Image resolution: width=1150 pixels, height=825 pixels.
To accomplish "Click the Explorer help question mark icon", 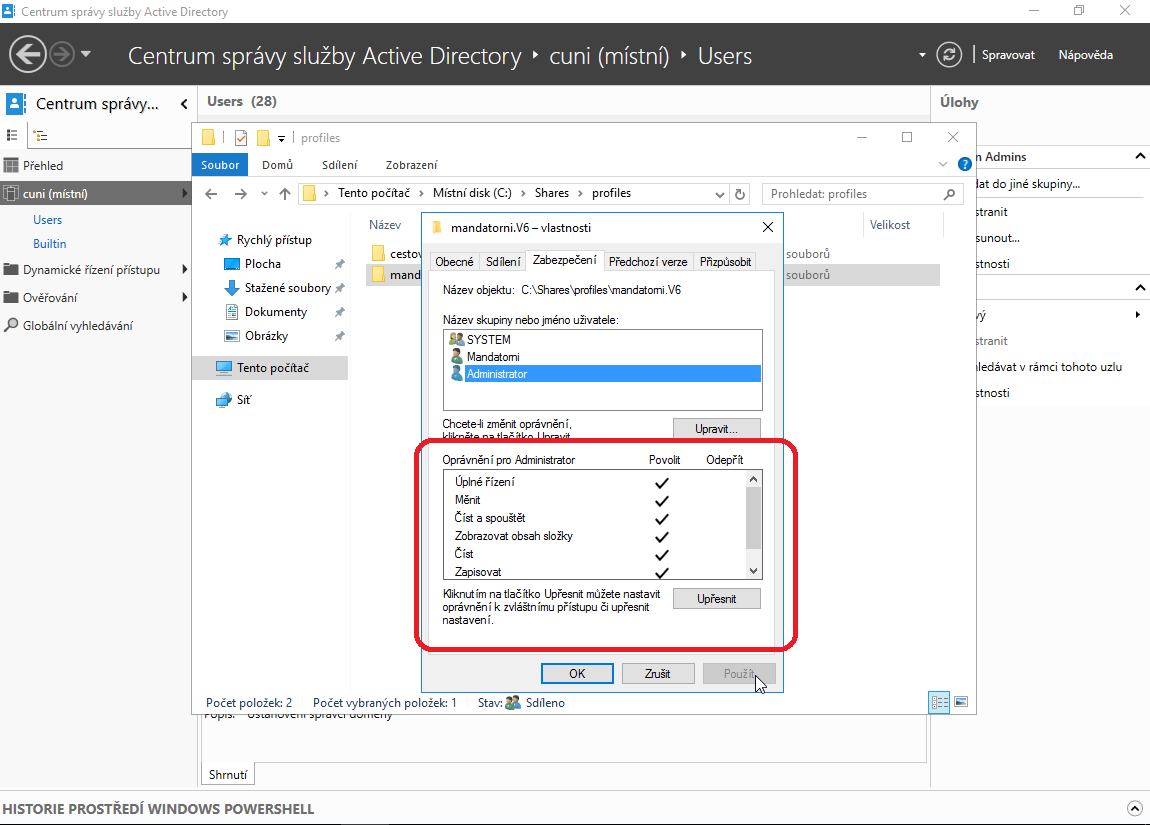I will 964,164.
